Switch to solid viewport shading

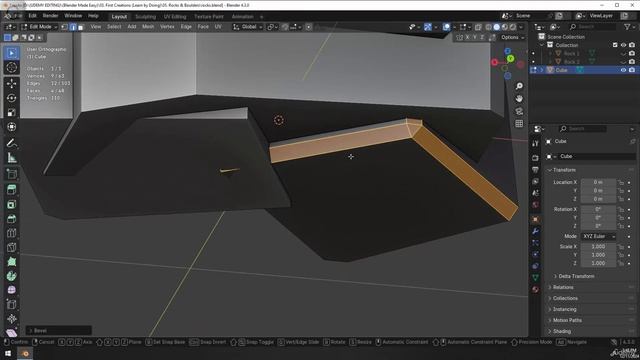496,27
